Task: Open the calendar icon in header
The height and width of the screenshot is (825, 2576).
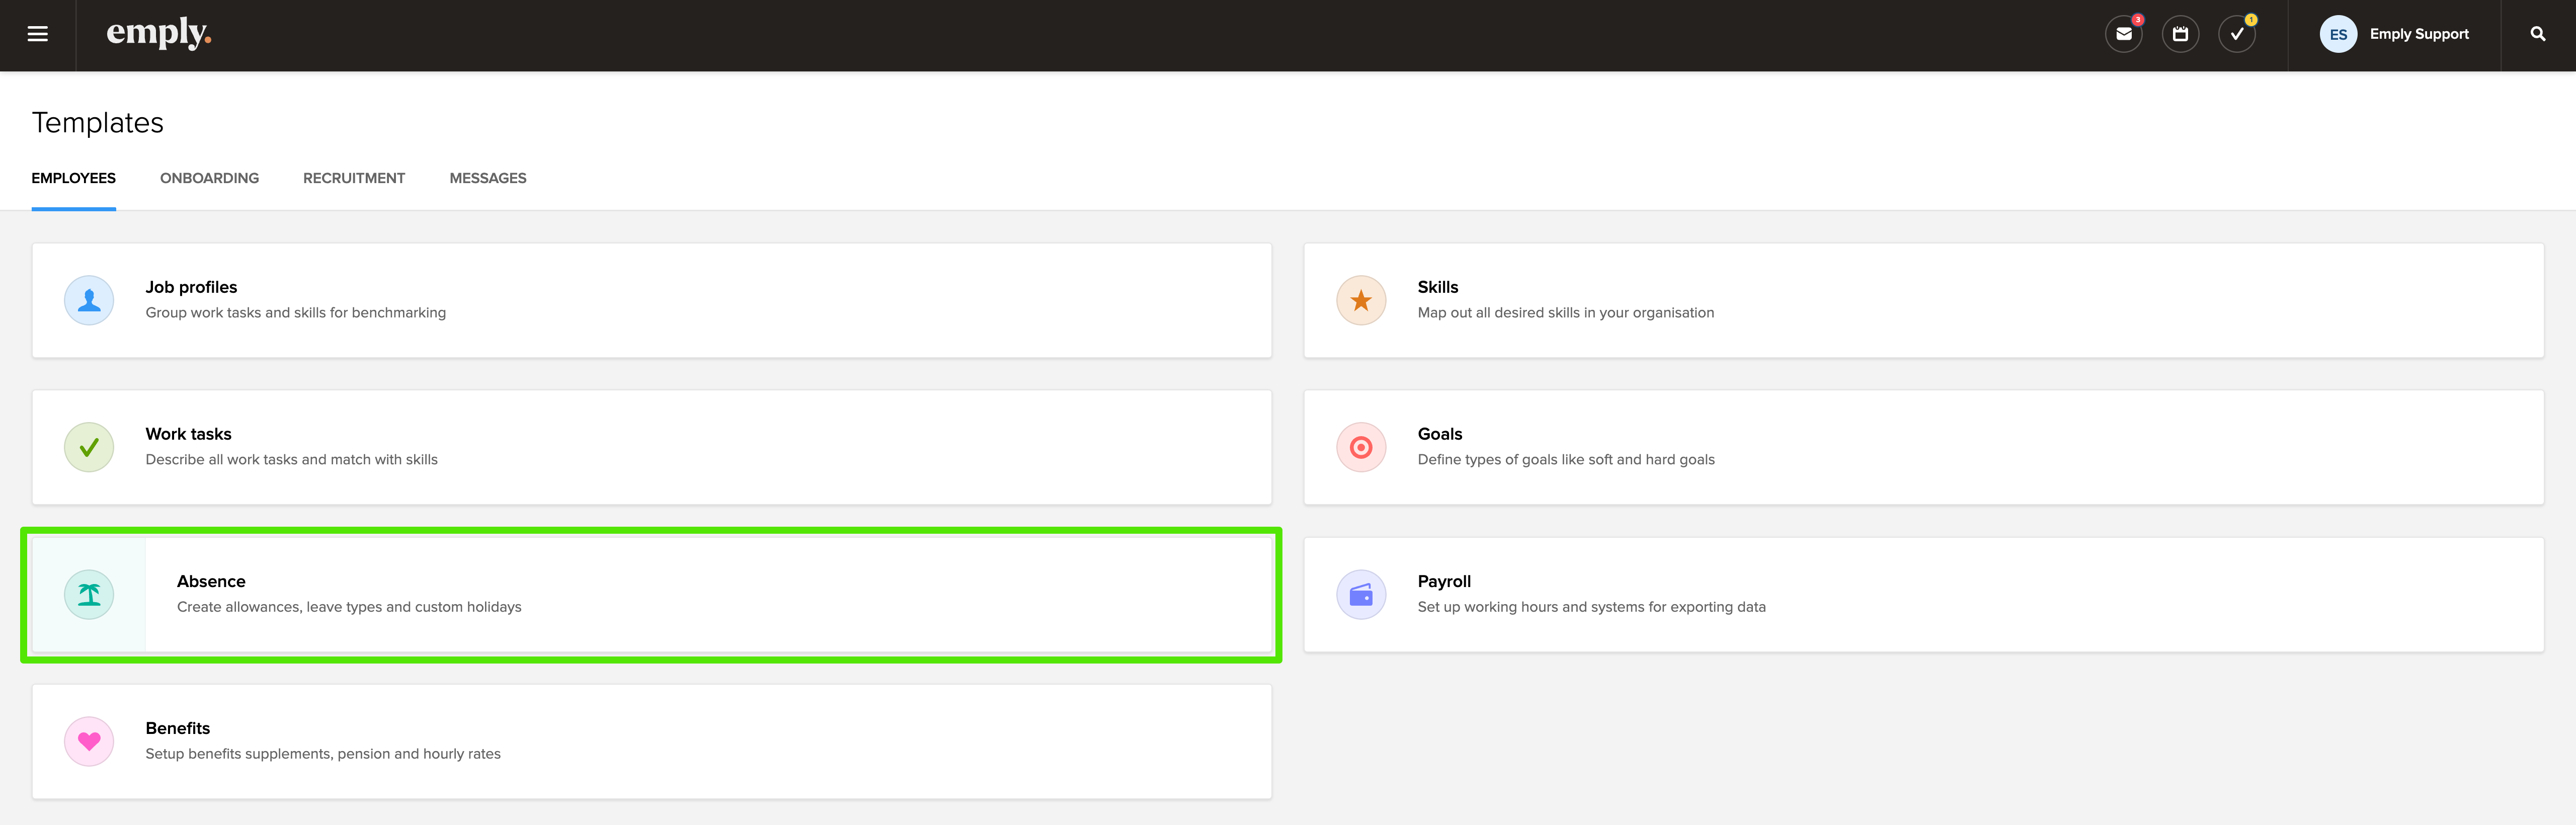Action: coord(2180,34)
